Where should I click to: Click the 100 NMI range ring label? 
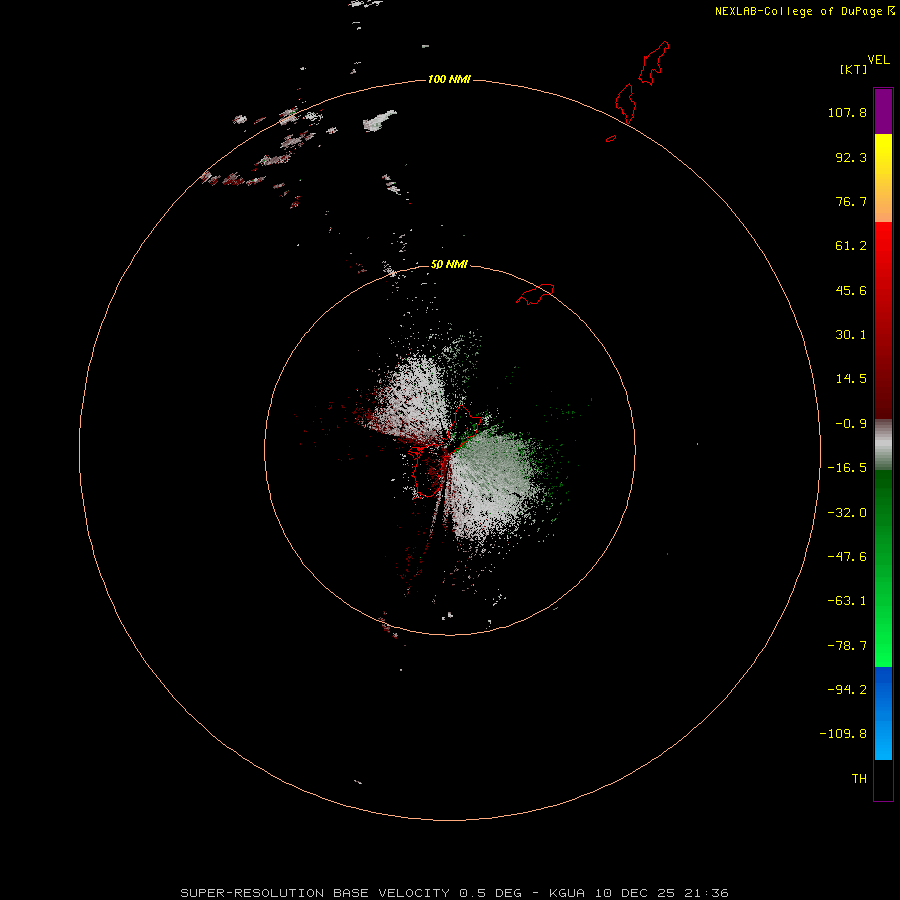coord(449,79)
